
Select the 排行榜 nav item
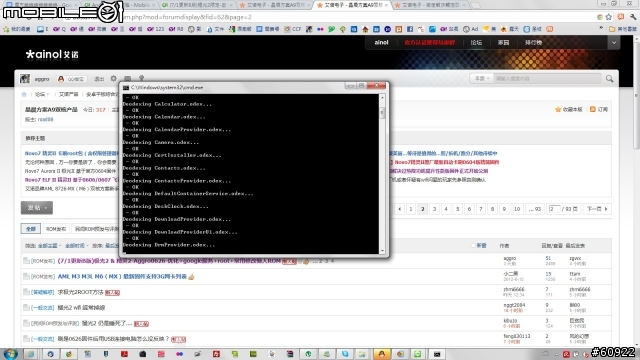[x=533, y=42]
